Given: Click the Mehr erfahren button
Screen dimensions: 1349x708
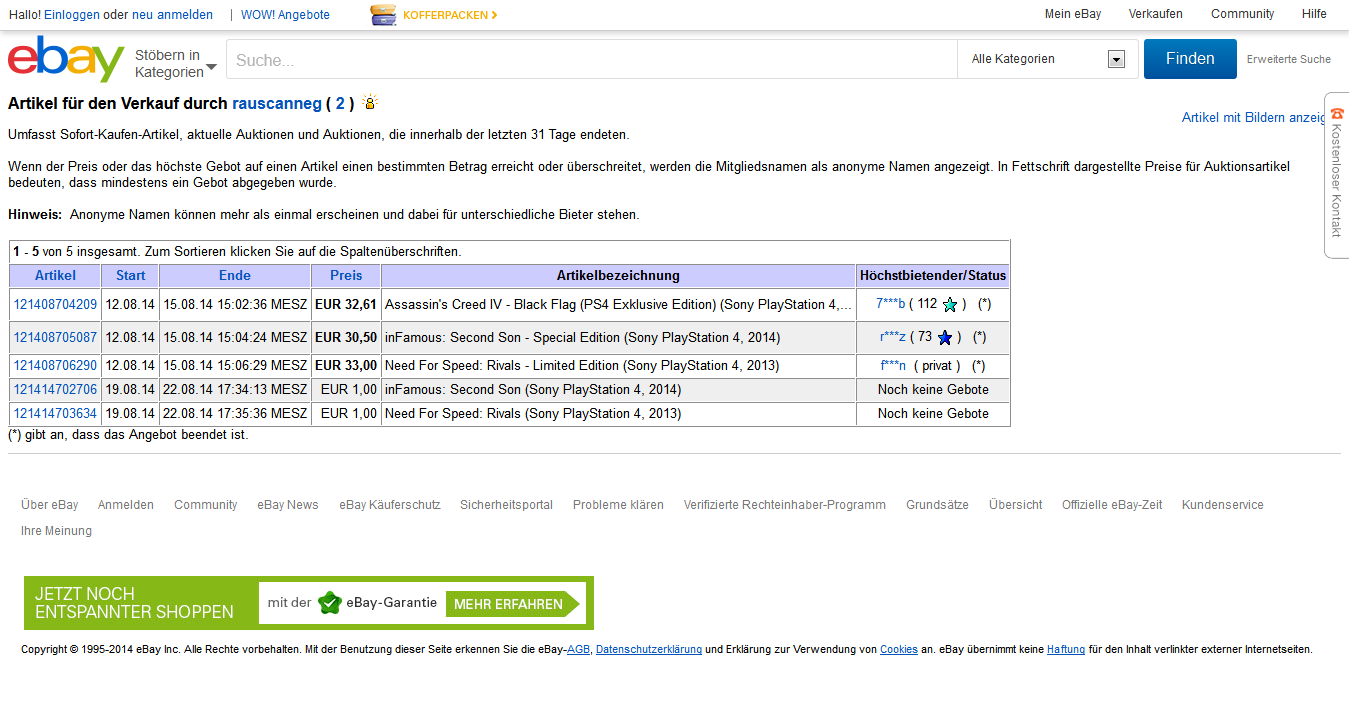Looking at the screenshot, I should tap(512, 604).
